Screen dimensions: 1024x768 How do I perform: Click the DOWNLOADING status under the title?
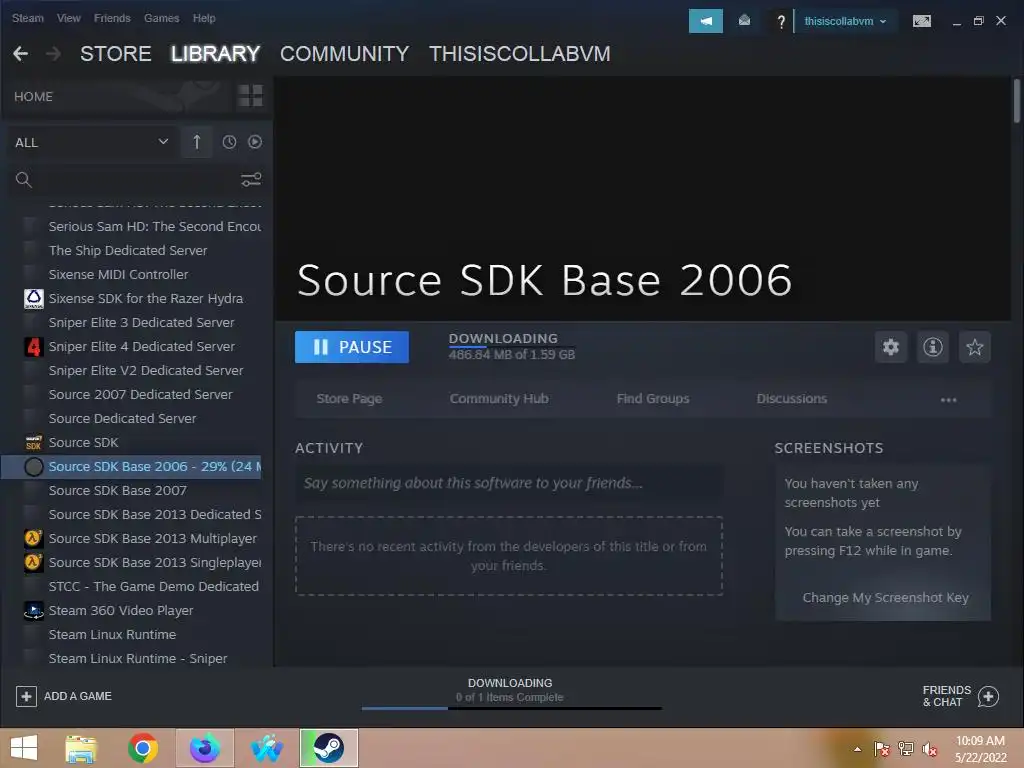pyautogui.click(x=503, y=338)
